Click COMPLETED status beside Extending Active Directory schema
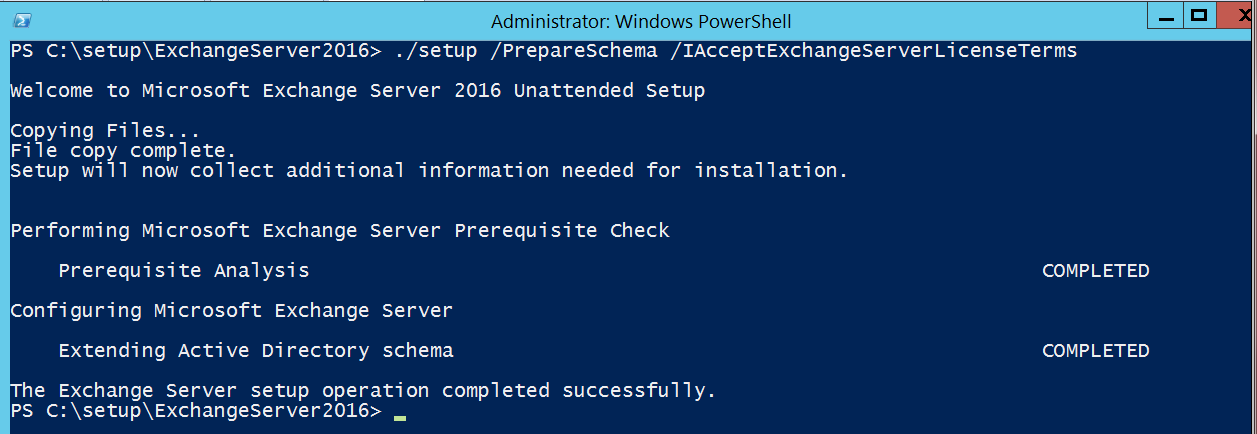Screen dimensions: 1257x434 1095,351
